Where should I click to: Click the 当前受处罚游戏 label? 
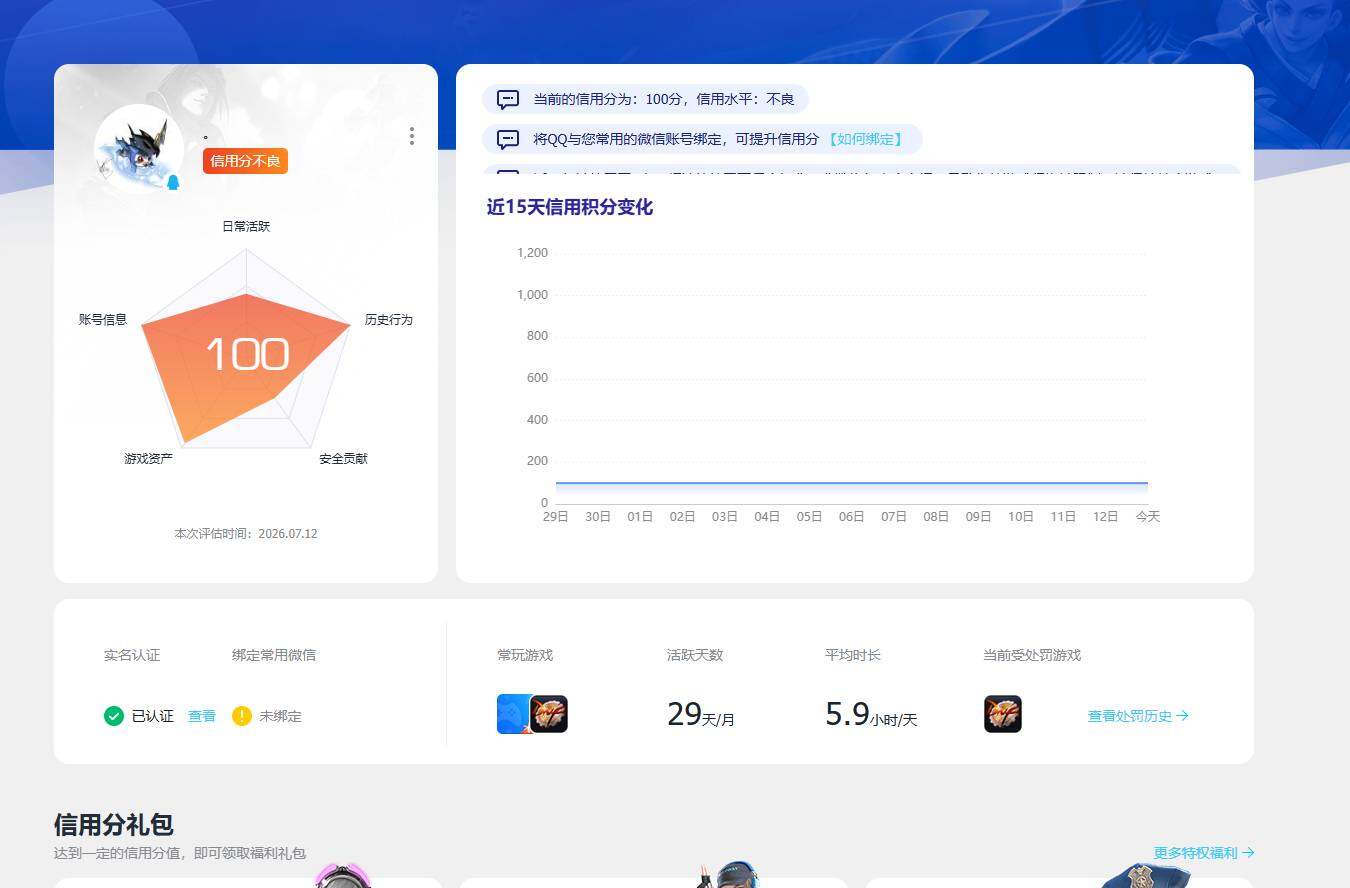pyautogui.click(x=1032, y=655)
